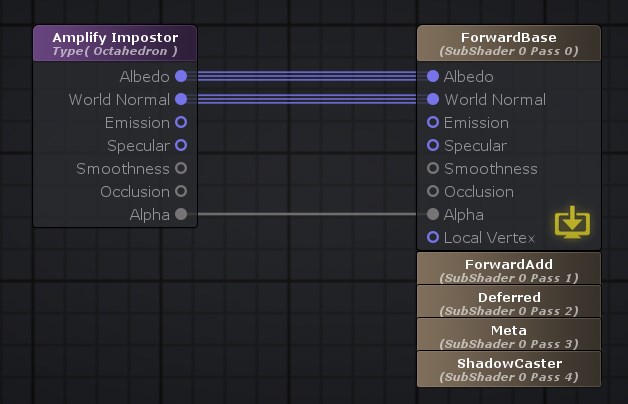Image resolution: width=628 pixels, height=404 pixels.
Task: Expand the ShadowCaster pass node
Action: pyautogui.click(x=509, y=369)
